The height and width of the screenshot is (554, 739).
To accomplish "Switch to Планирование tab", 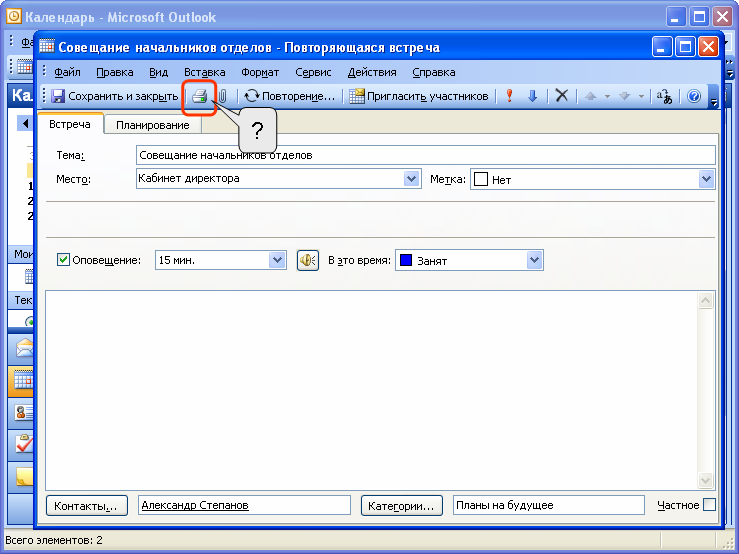I will [153, 125].
